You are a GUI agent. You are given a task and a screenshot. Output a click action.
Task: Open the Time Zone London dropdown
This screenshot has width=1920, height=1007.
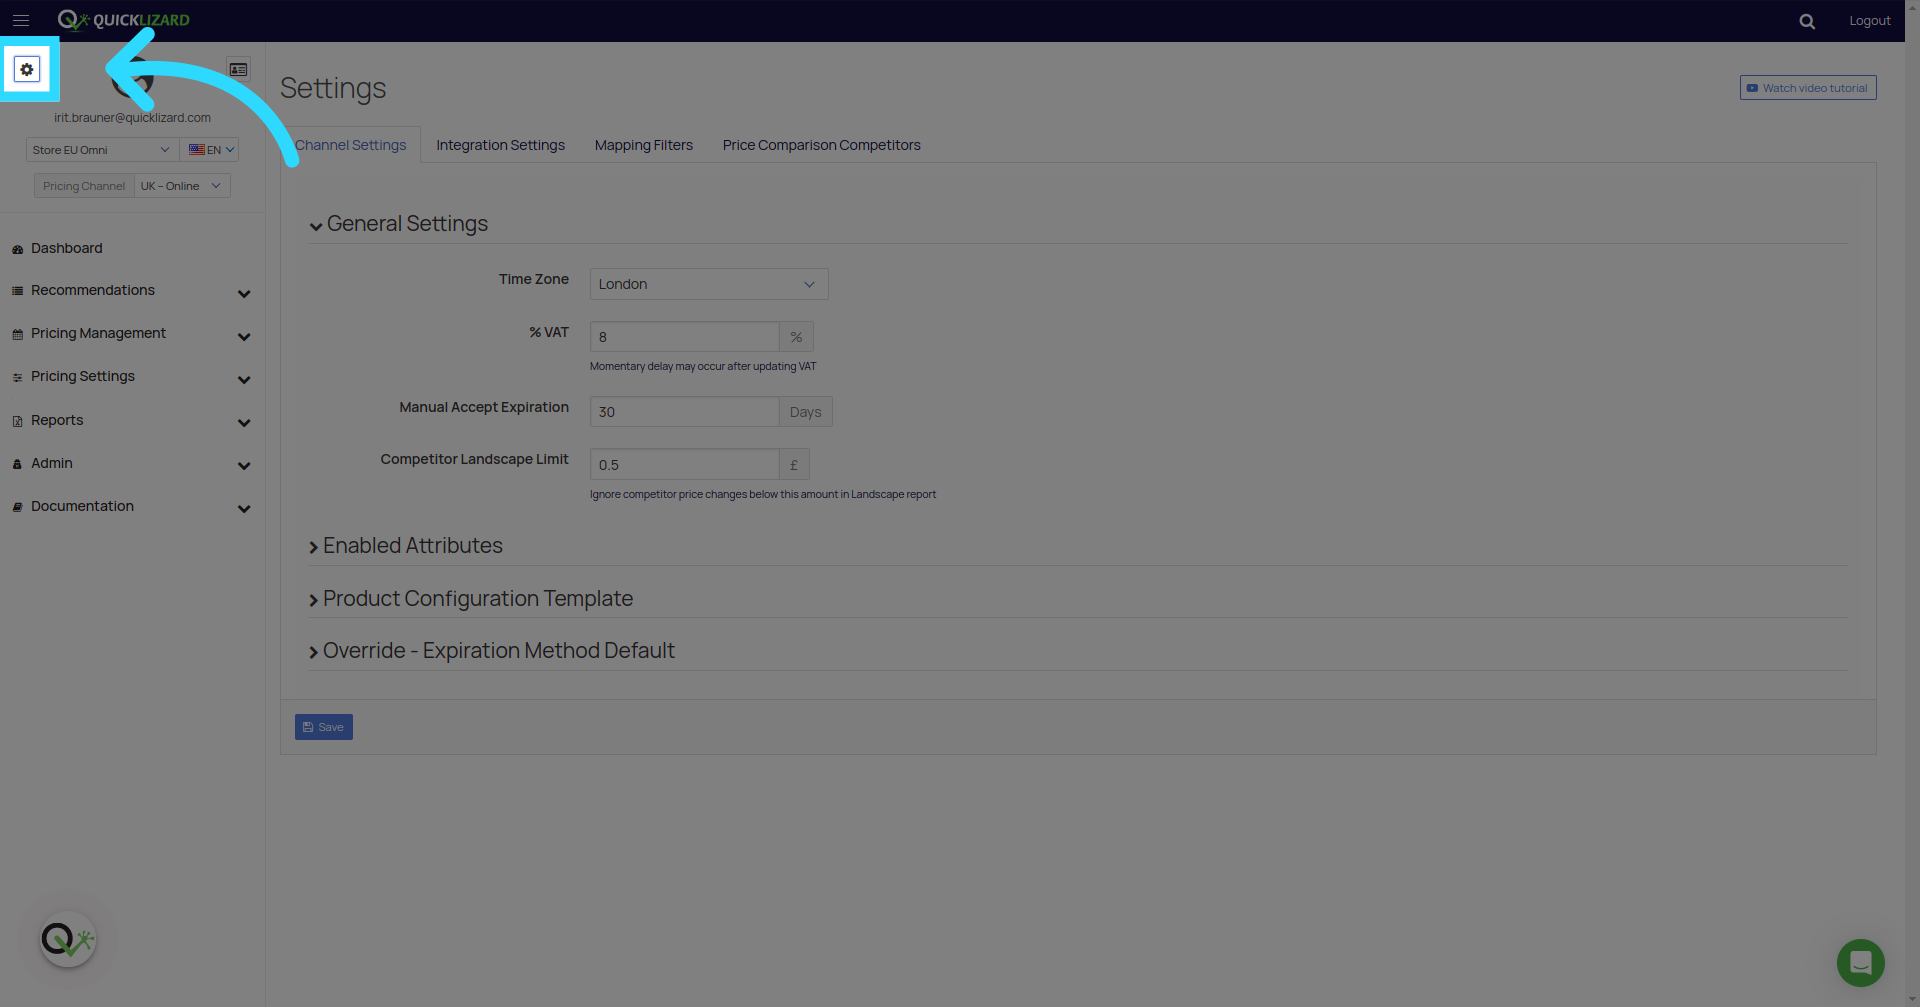pyautogui.click(x=709, y=284)
